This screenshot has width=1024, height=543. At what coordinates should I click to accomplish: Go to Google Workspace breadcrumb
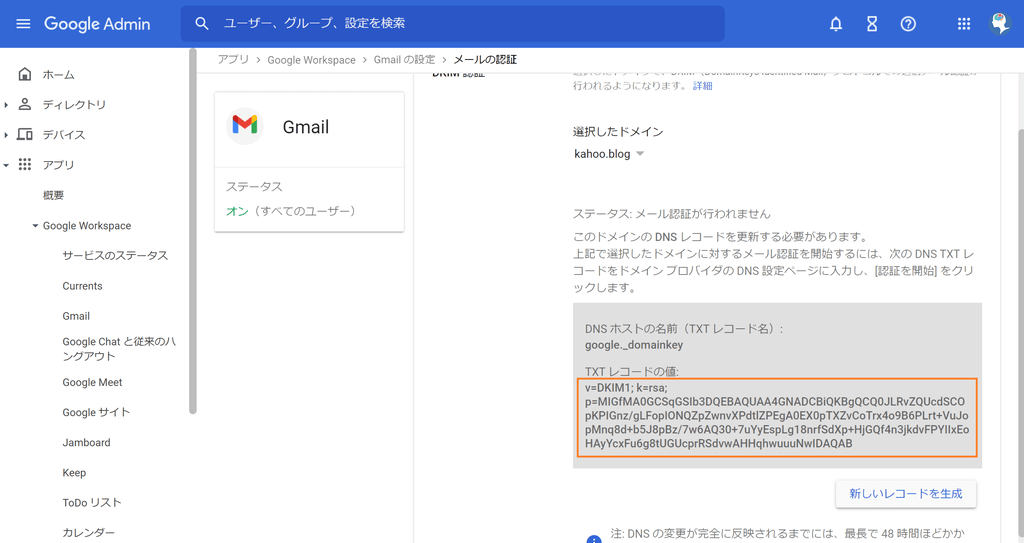(x=312, y=59)
